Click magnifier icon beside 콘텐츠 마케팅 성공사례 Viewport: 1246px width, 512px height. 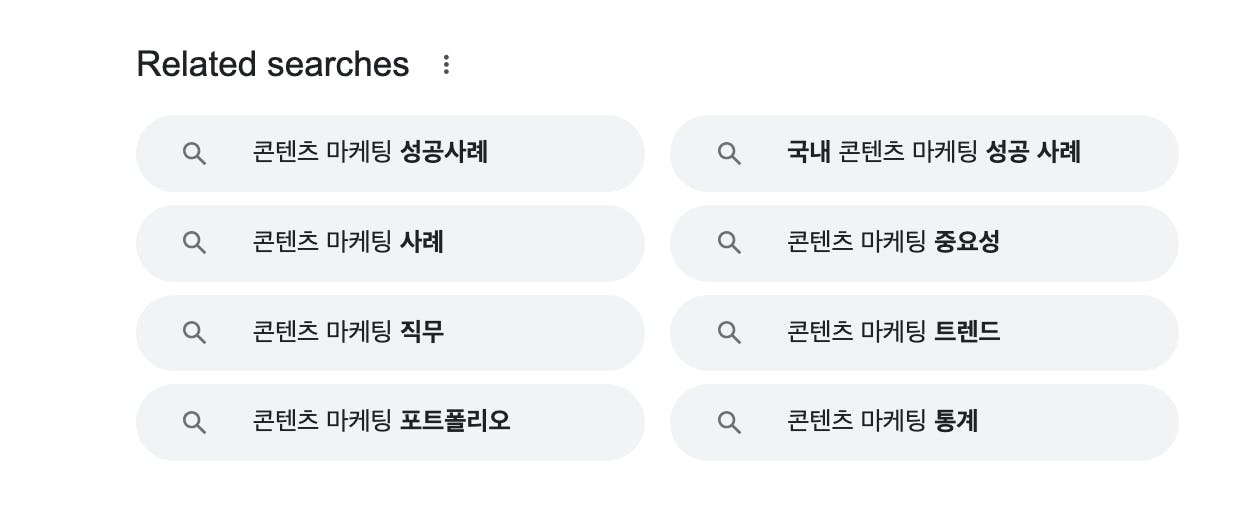[x=194, y=153]
